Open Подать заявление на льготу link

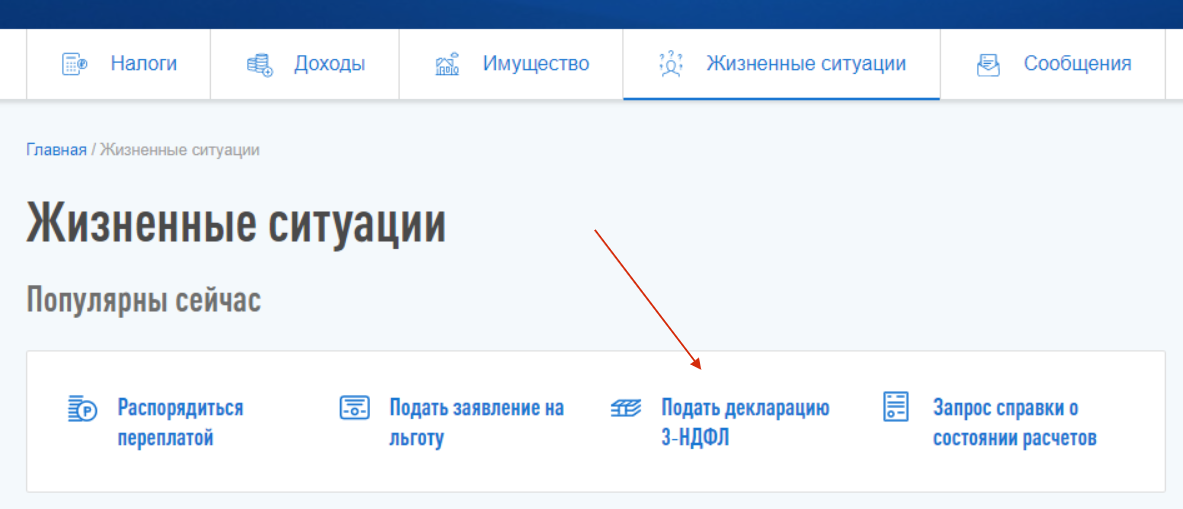coord(477,423)
